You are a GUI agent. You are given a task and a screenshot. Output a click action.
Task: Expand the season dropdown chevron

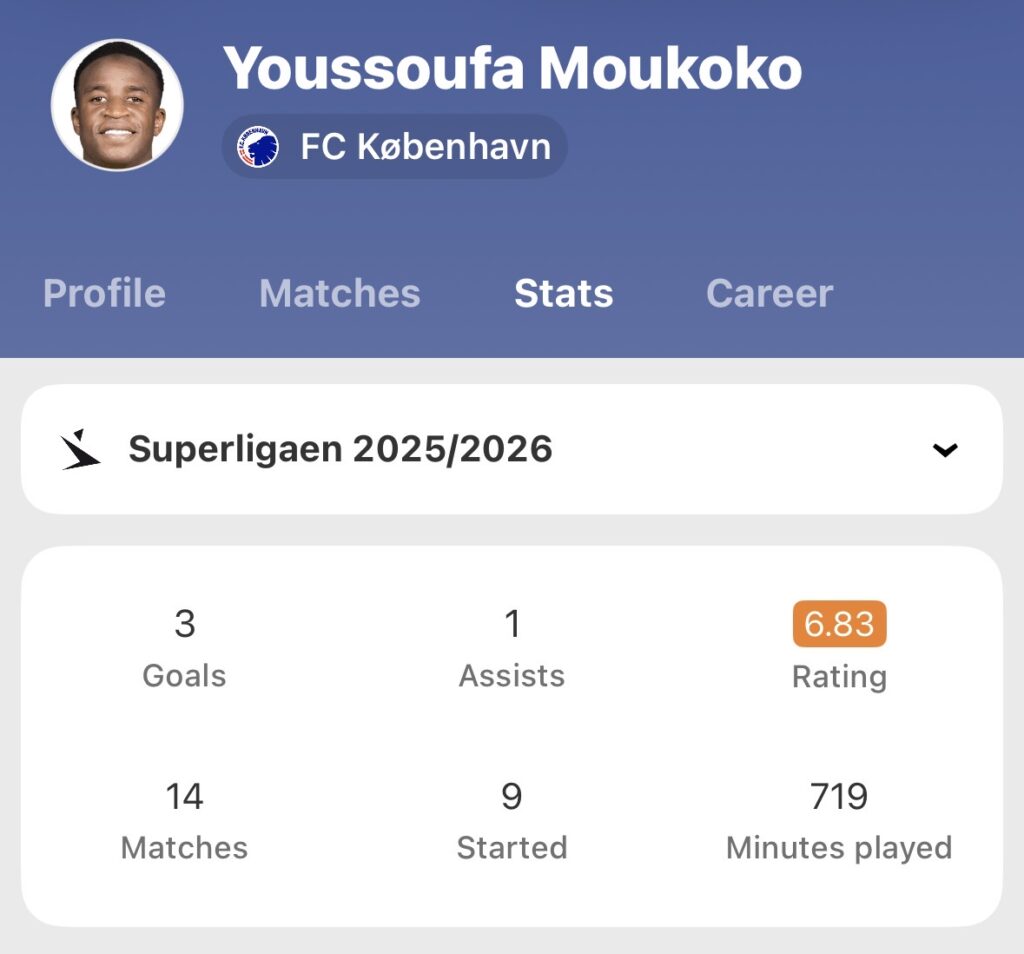pos(944,450)
